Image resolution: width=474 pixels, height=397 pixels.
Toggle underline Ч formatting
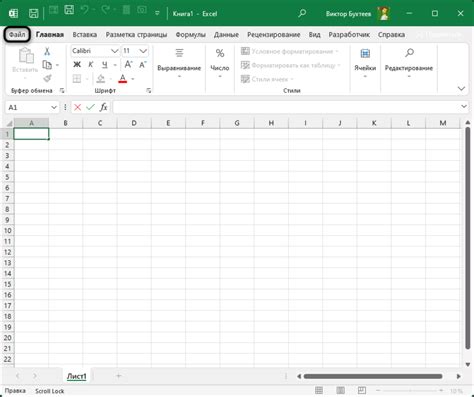(104, 65)
